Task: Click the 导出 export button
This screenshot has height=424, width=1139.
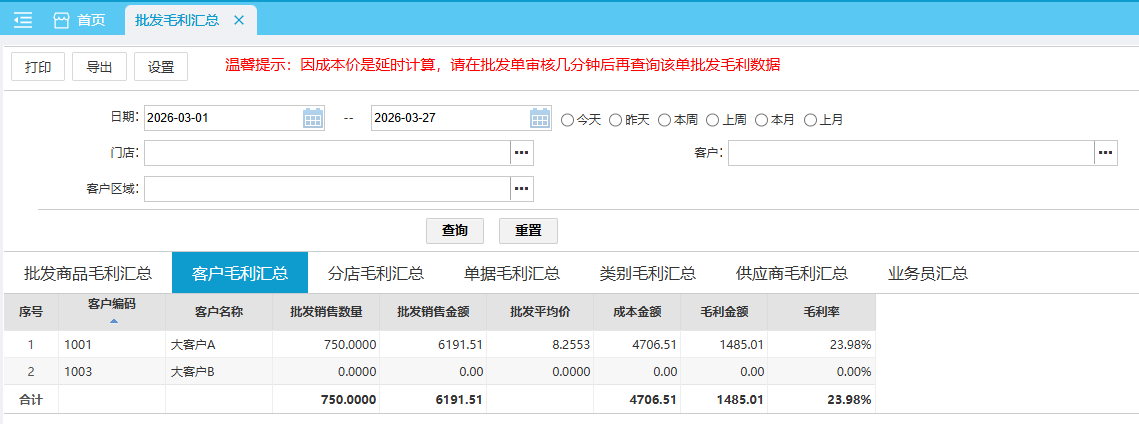Action: click(99, 67)
